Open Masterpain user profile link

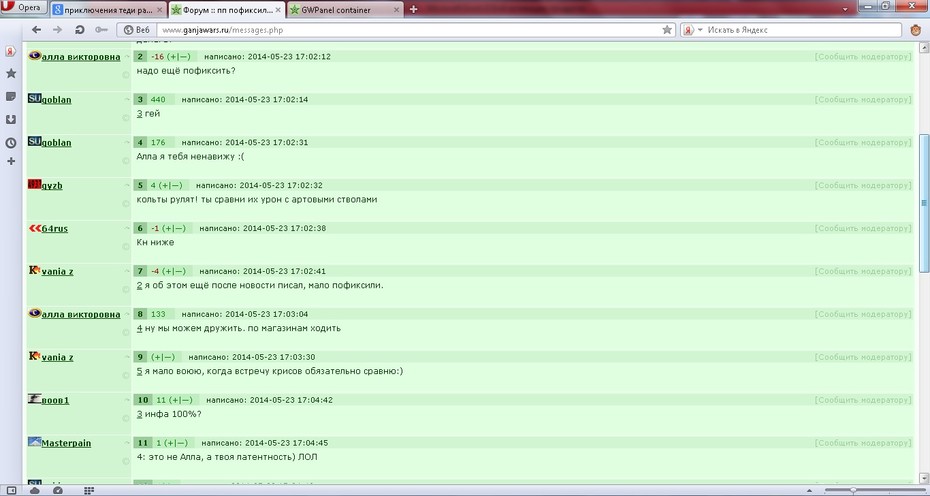pos(66,443)
